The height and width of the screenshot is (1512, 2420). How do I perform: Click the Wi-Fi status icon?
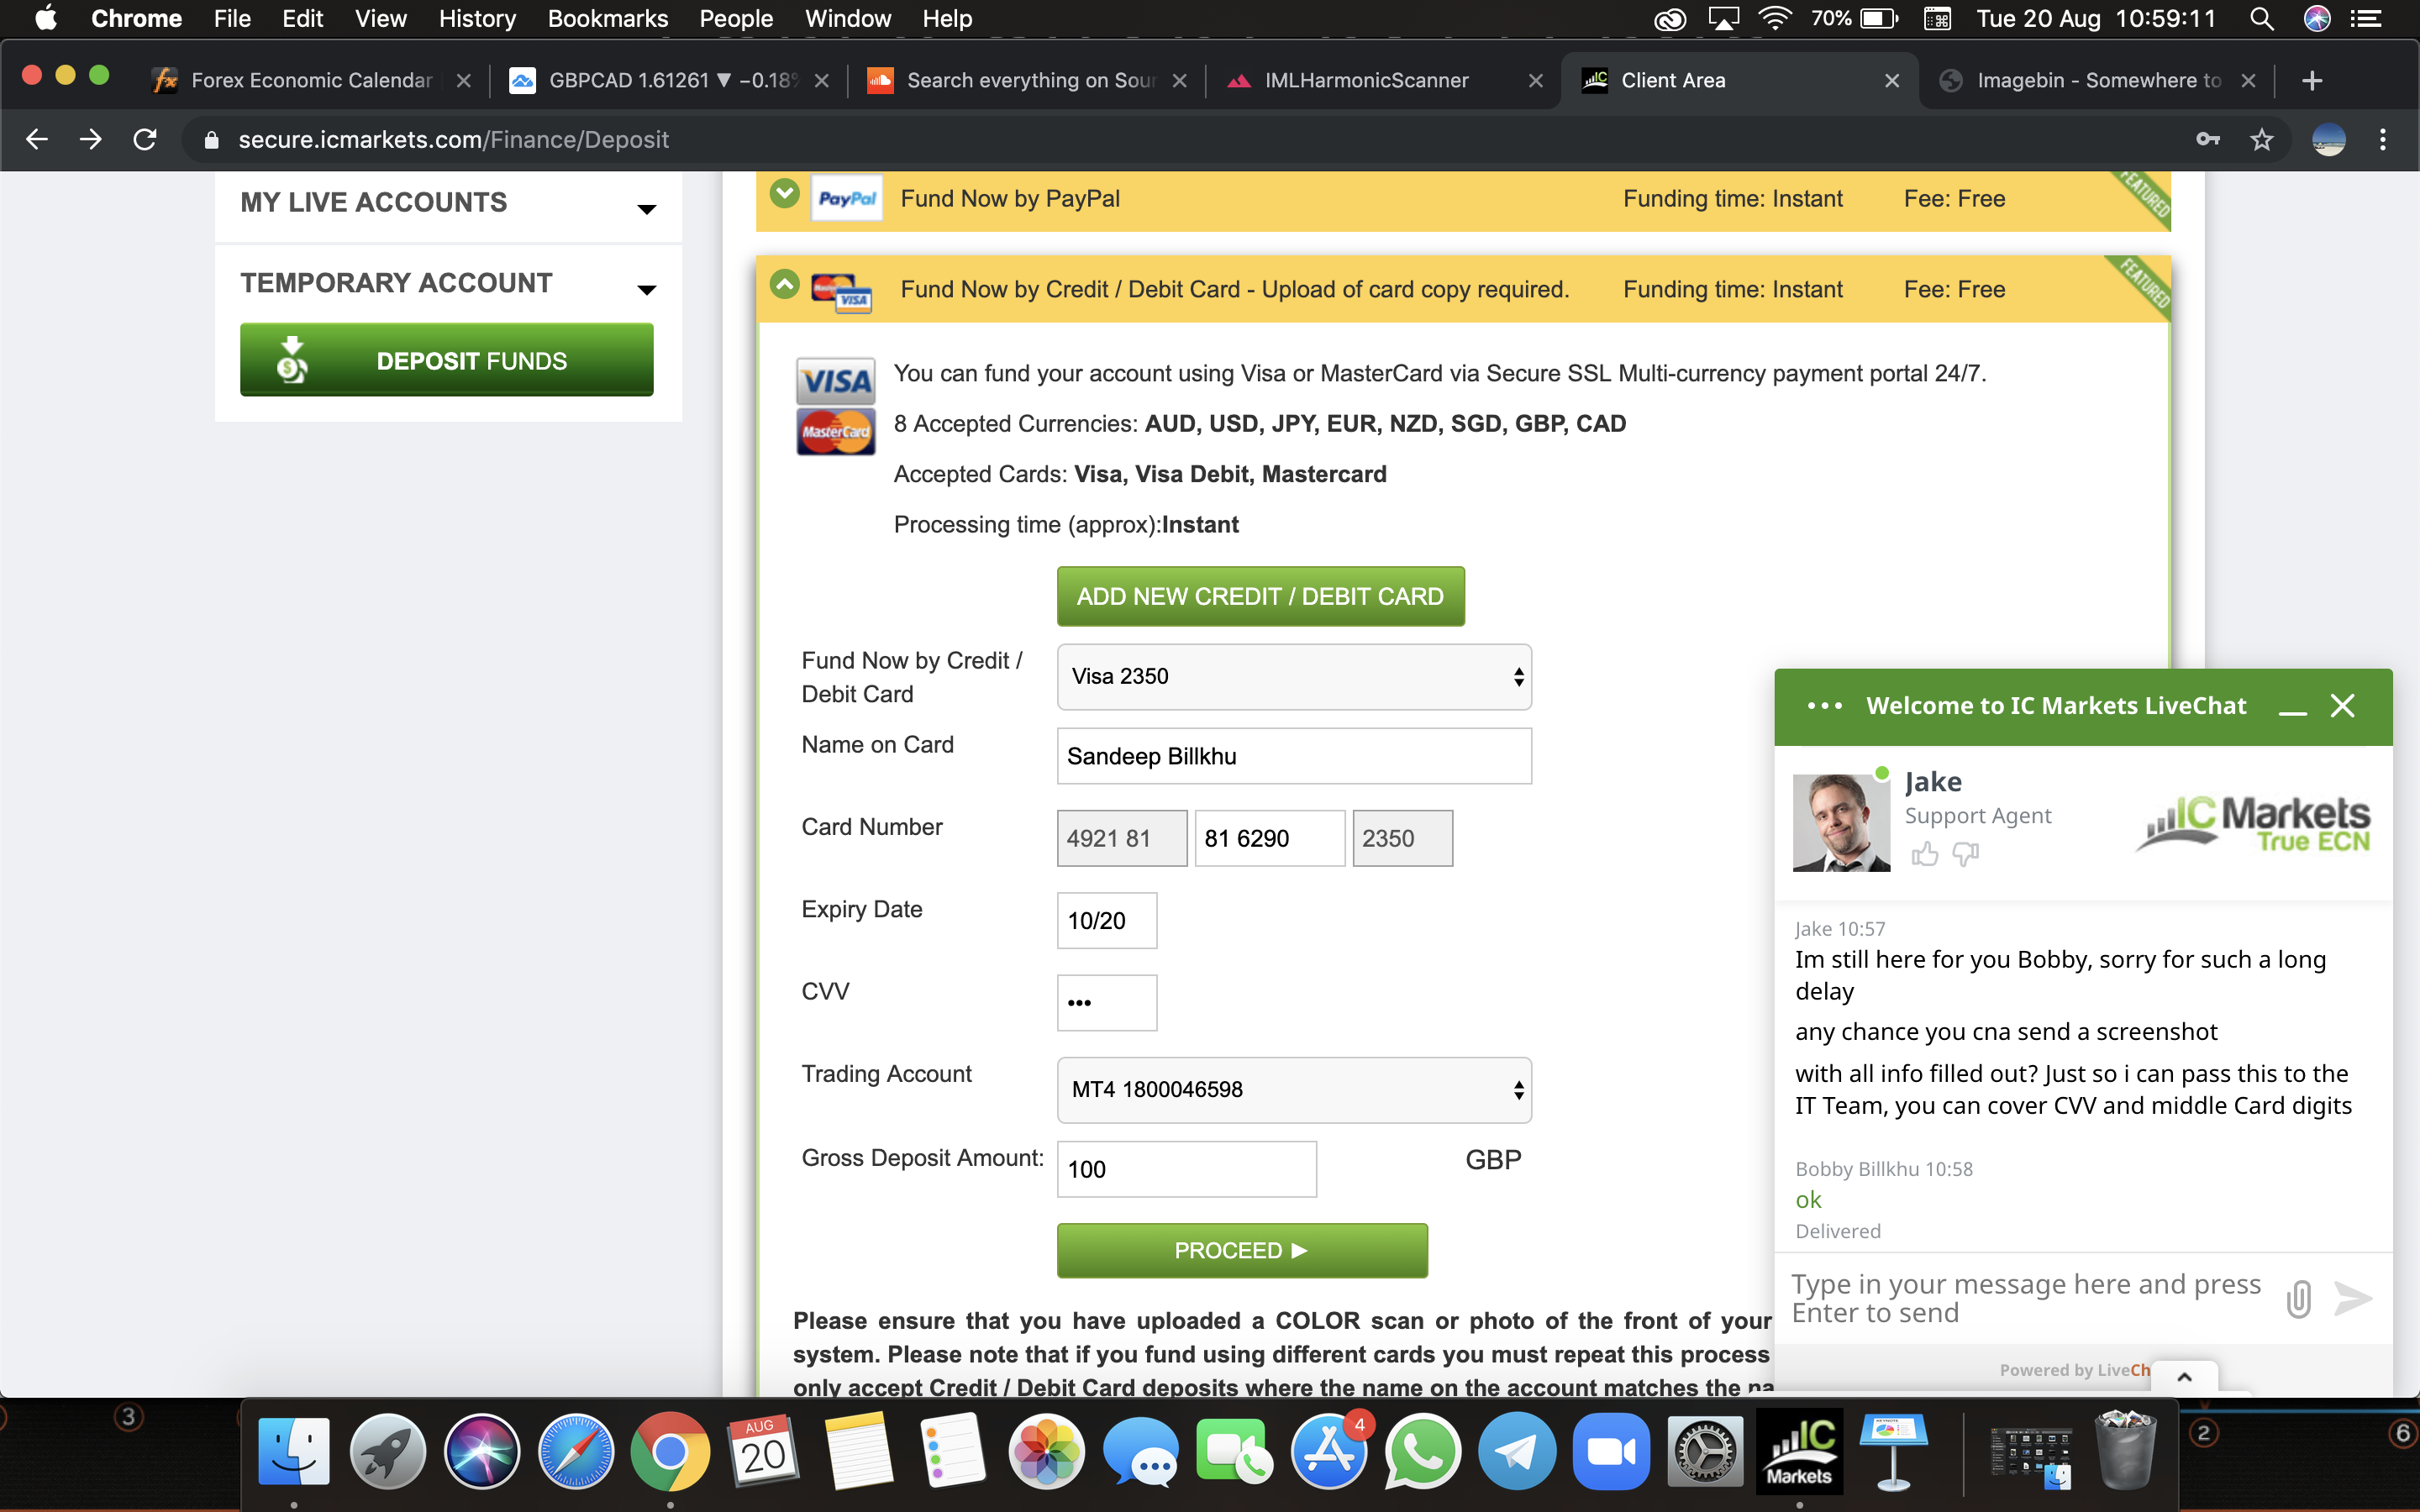(x=1774, y=19)
